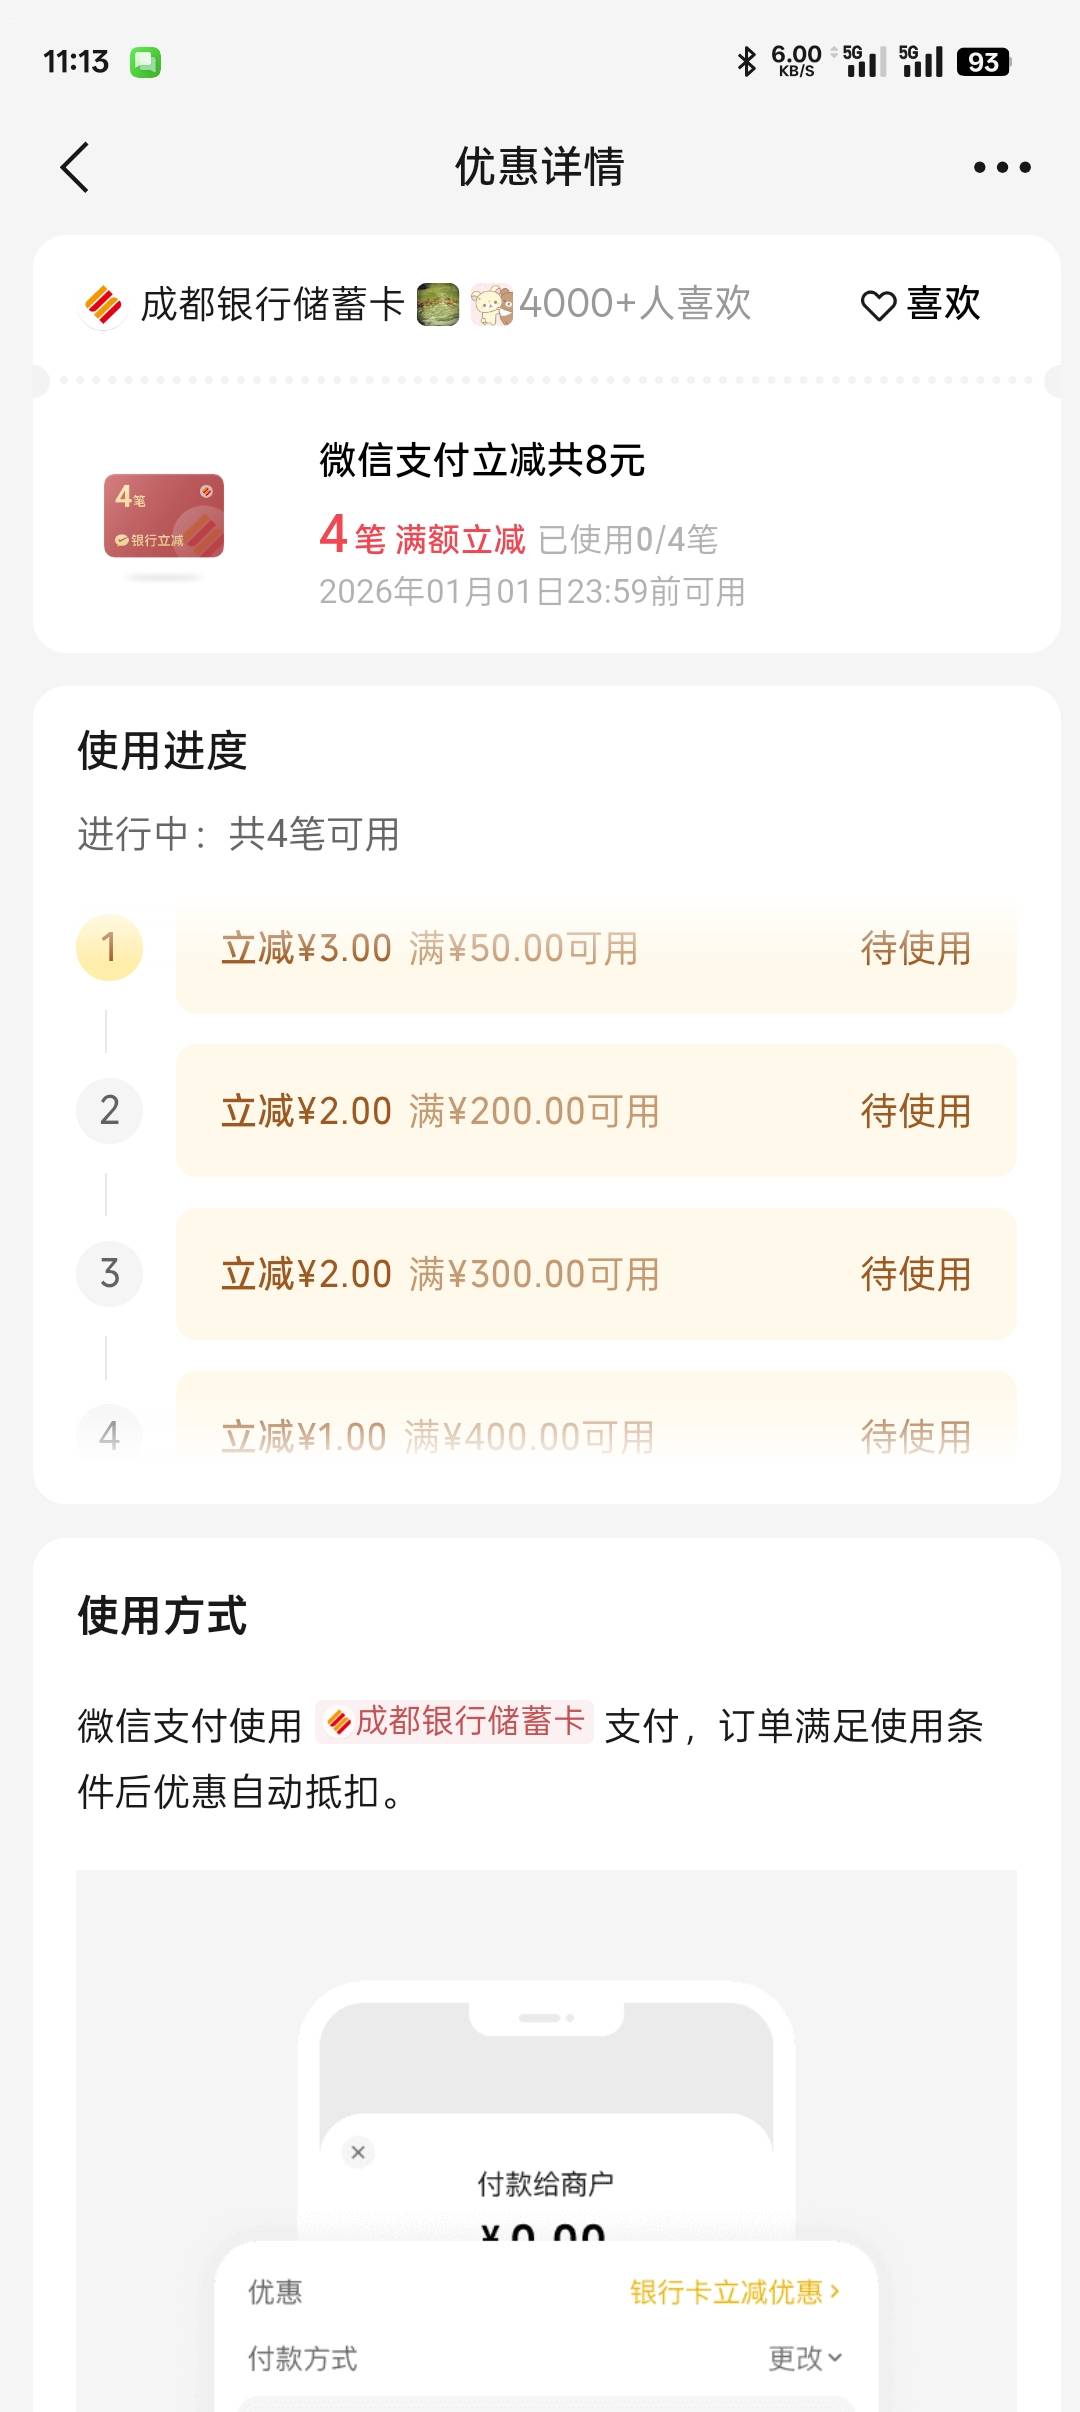Screen dimensions: 1080x2412
Task: Select step 3 circle in progress
Action: click(x=109, y=1273)
